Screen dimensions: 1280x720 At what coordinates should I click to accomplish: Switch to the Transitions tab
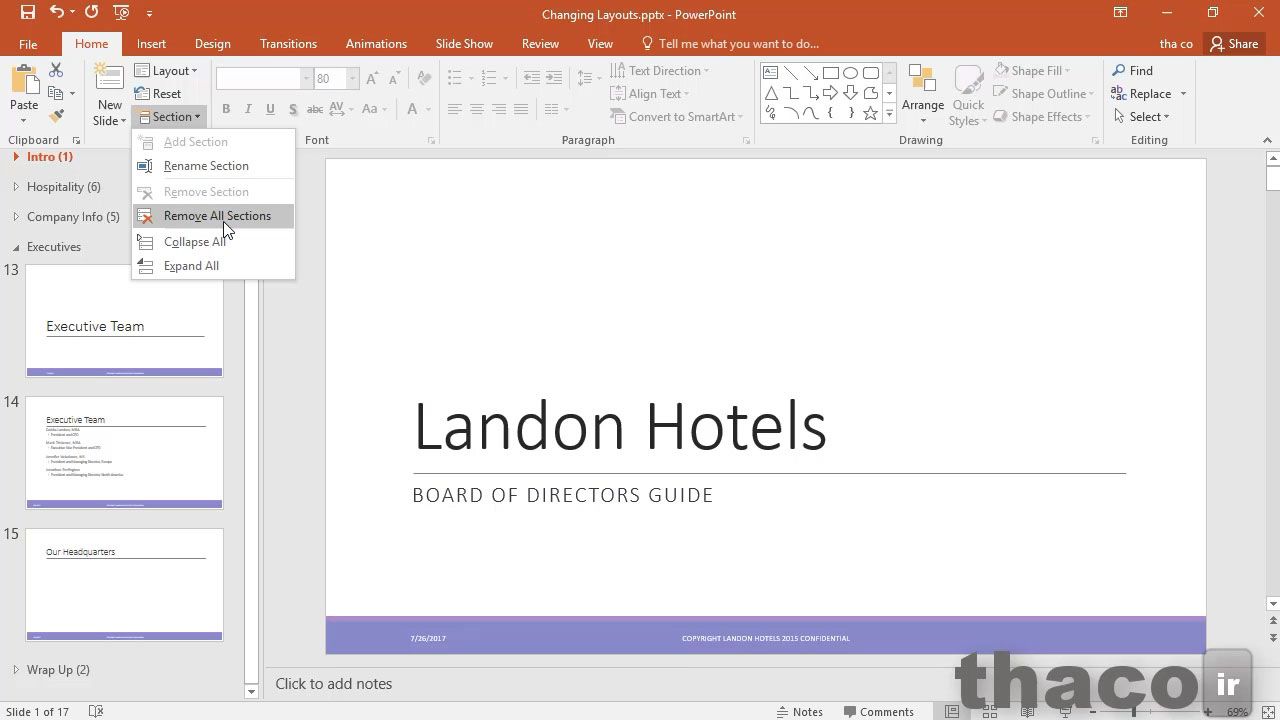(288, 44)
